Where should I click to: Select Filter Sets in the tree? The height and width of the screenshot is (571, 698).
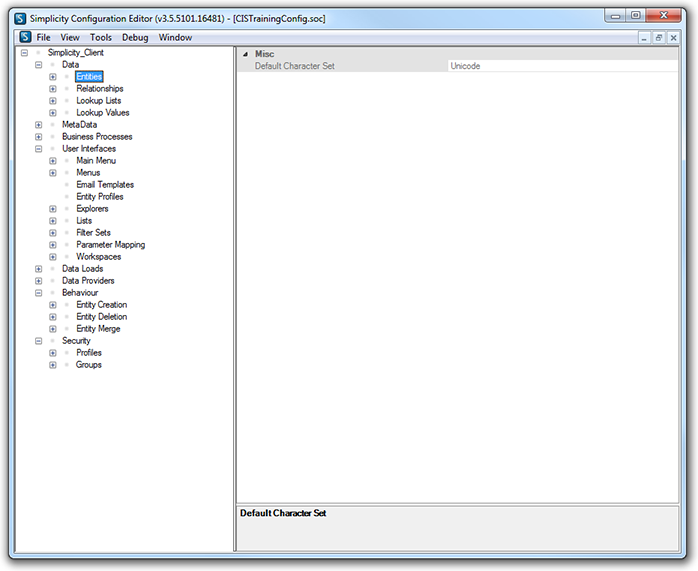(93, 233)
